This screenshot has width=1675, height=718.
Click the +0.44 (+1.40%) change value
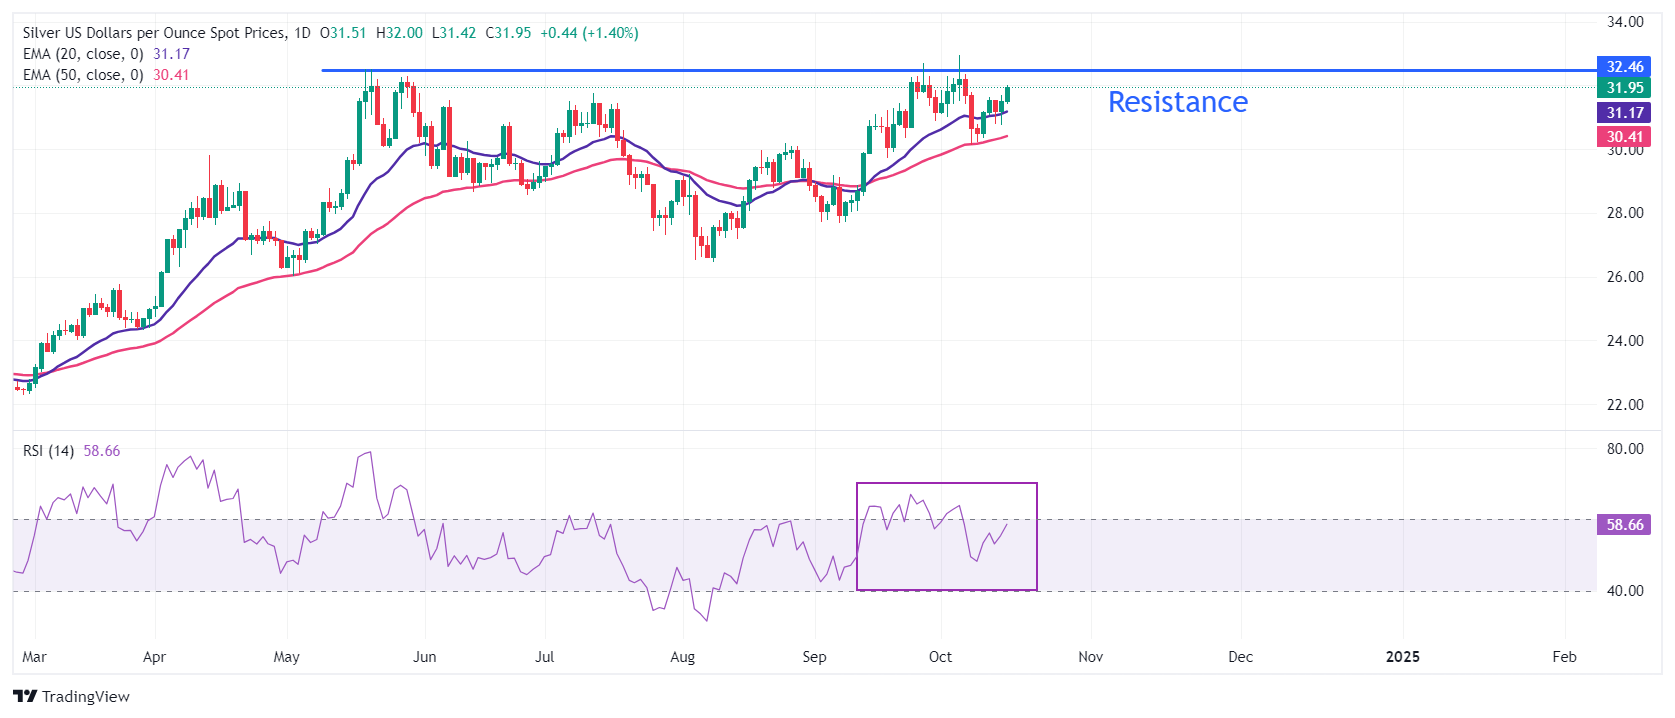pyautogui.click(x=589, y=33)
